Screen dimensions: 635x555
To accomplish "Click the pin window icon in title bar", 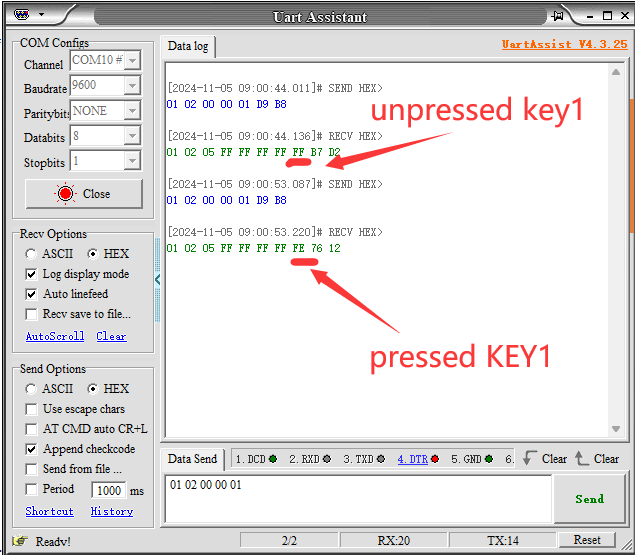I will (x=558, y=16).
